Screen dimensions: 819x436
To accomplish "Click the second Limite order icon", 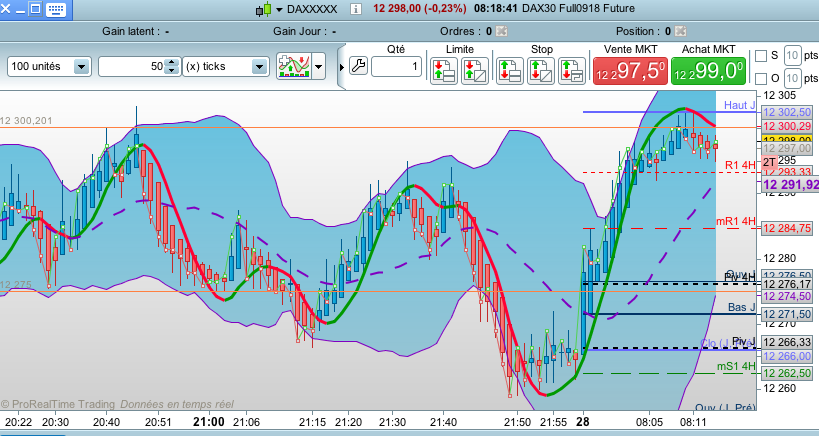I will coord(474,70).
